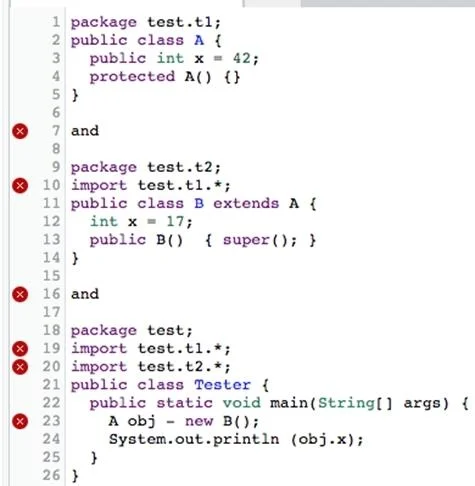Image resolution: width=475 pixels, height=486 pixels.
Task: Place cursor on class name Tester
Action: [222, 385]
